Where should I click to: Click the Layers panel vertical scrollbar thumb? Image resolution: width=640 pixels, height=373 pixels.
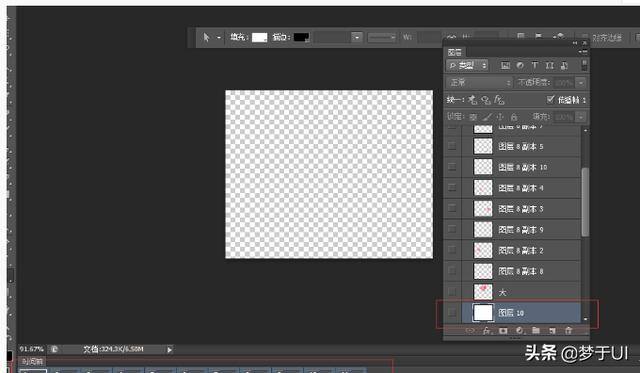(x=585, y=202)
